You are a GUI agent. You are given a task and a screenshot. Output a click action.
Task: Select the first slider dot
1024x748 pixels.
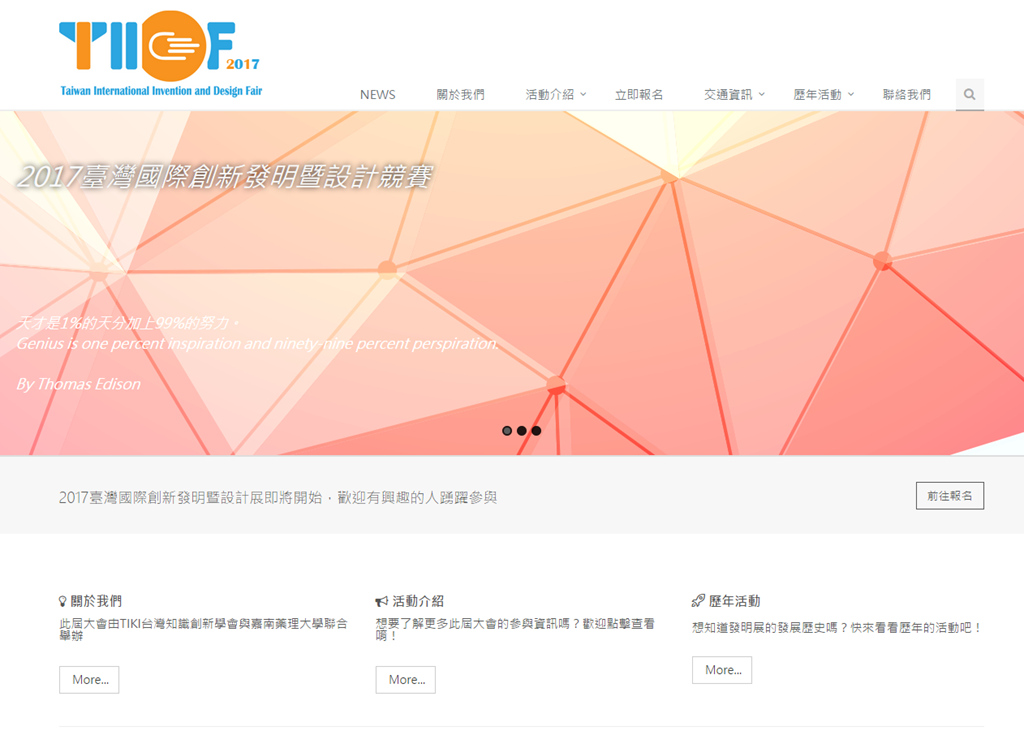(507, 431)
